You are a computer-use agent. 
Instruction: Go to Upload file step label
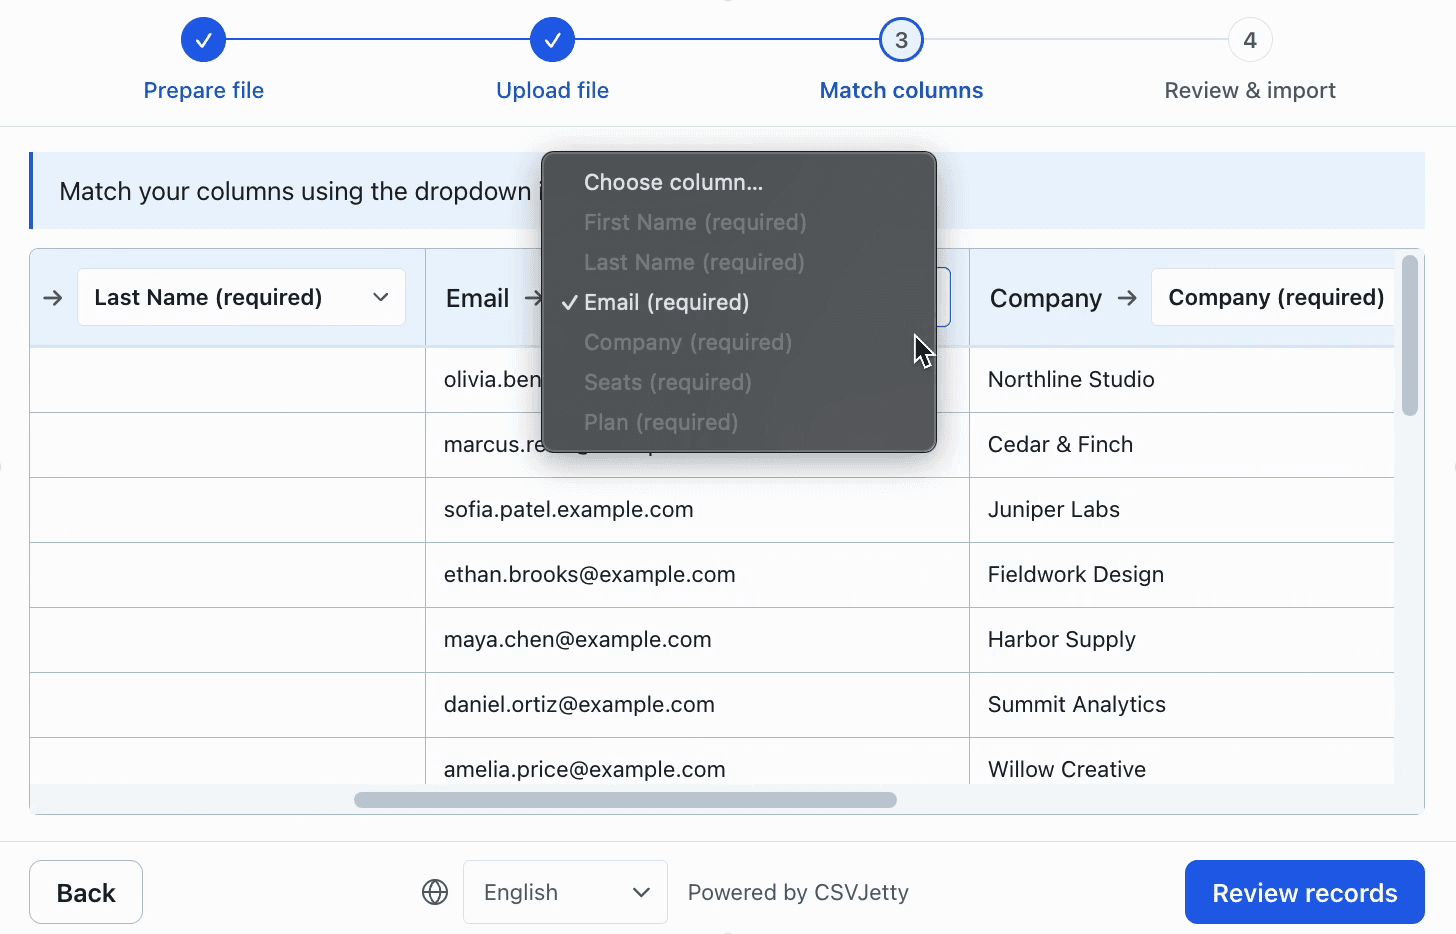pos(552,90)
